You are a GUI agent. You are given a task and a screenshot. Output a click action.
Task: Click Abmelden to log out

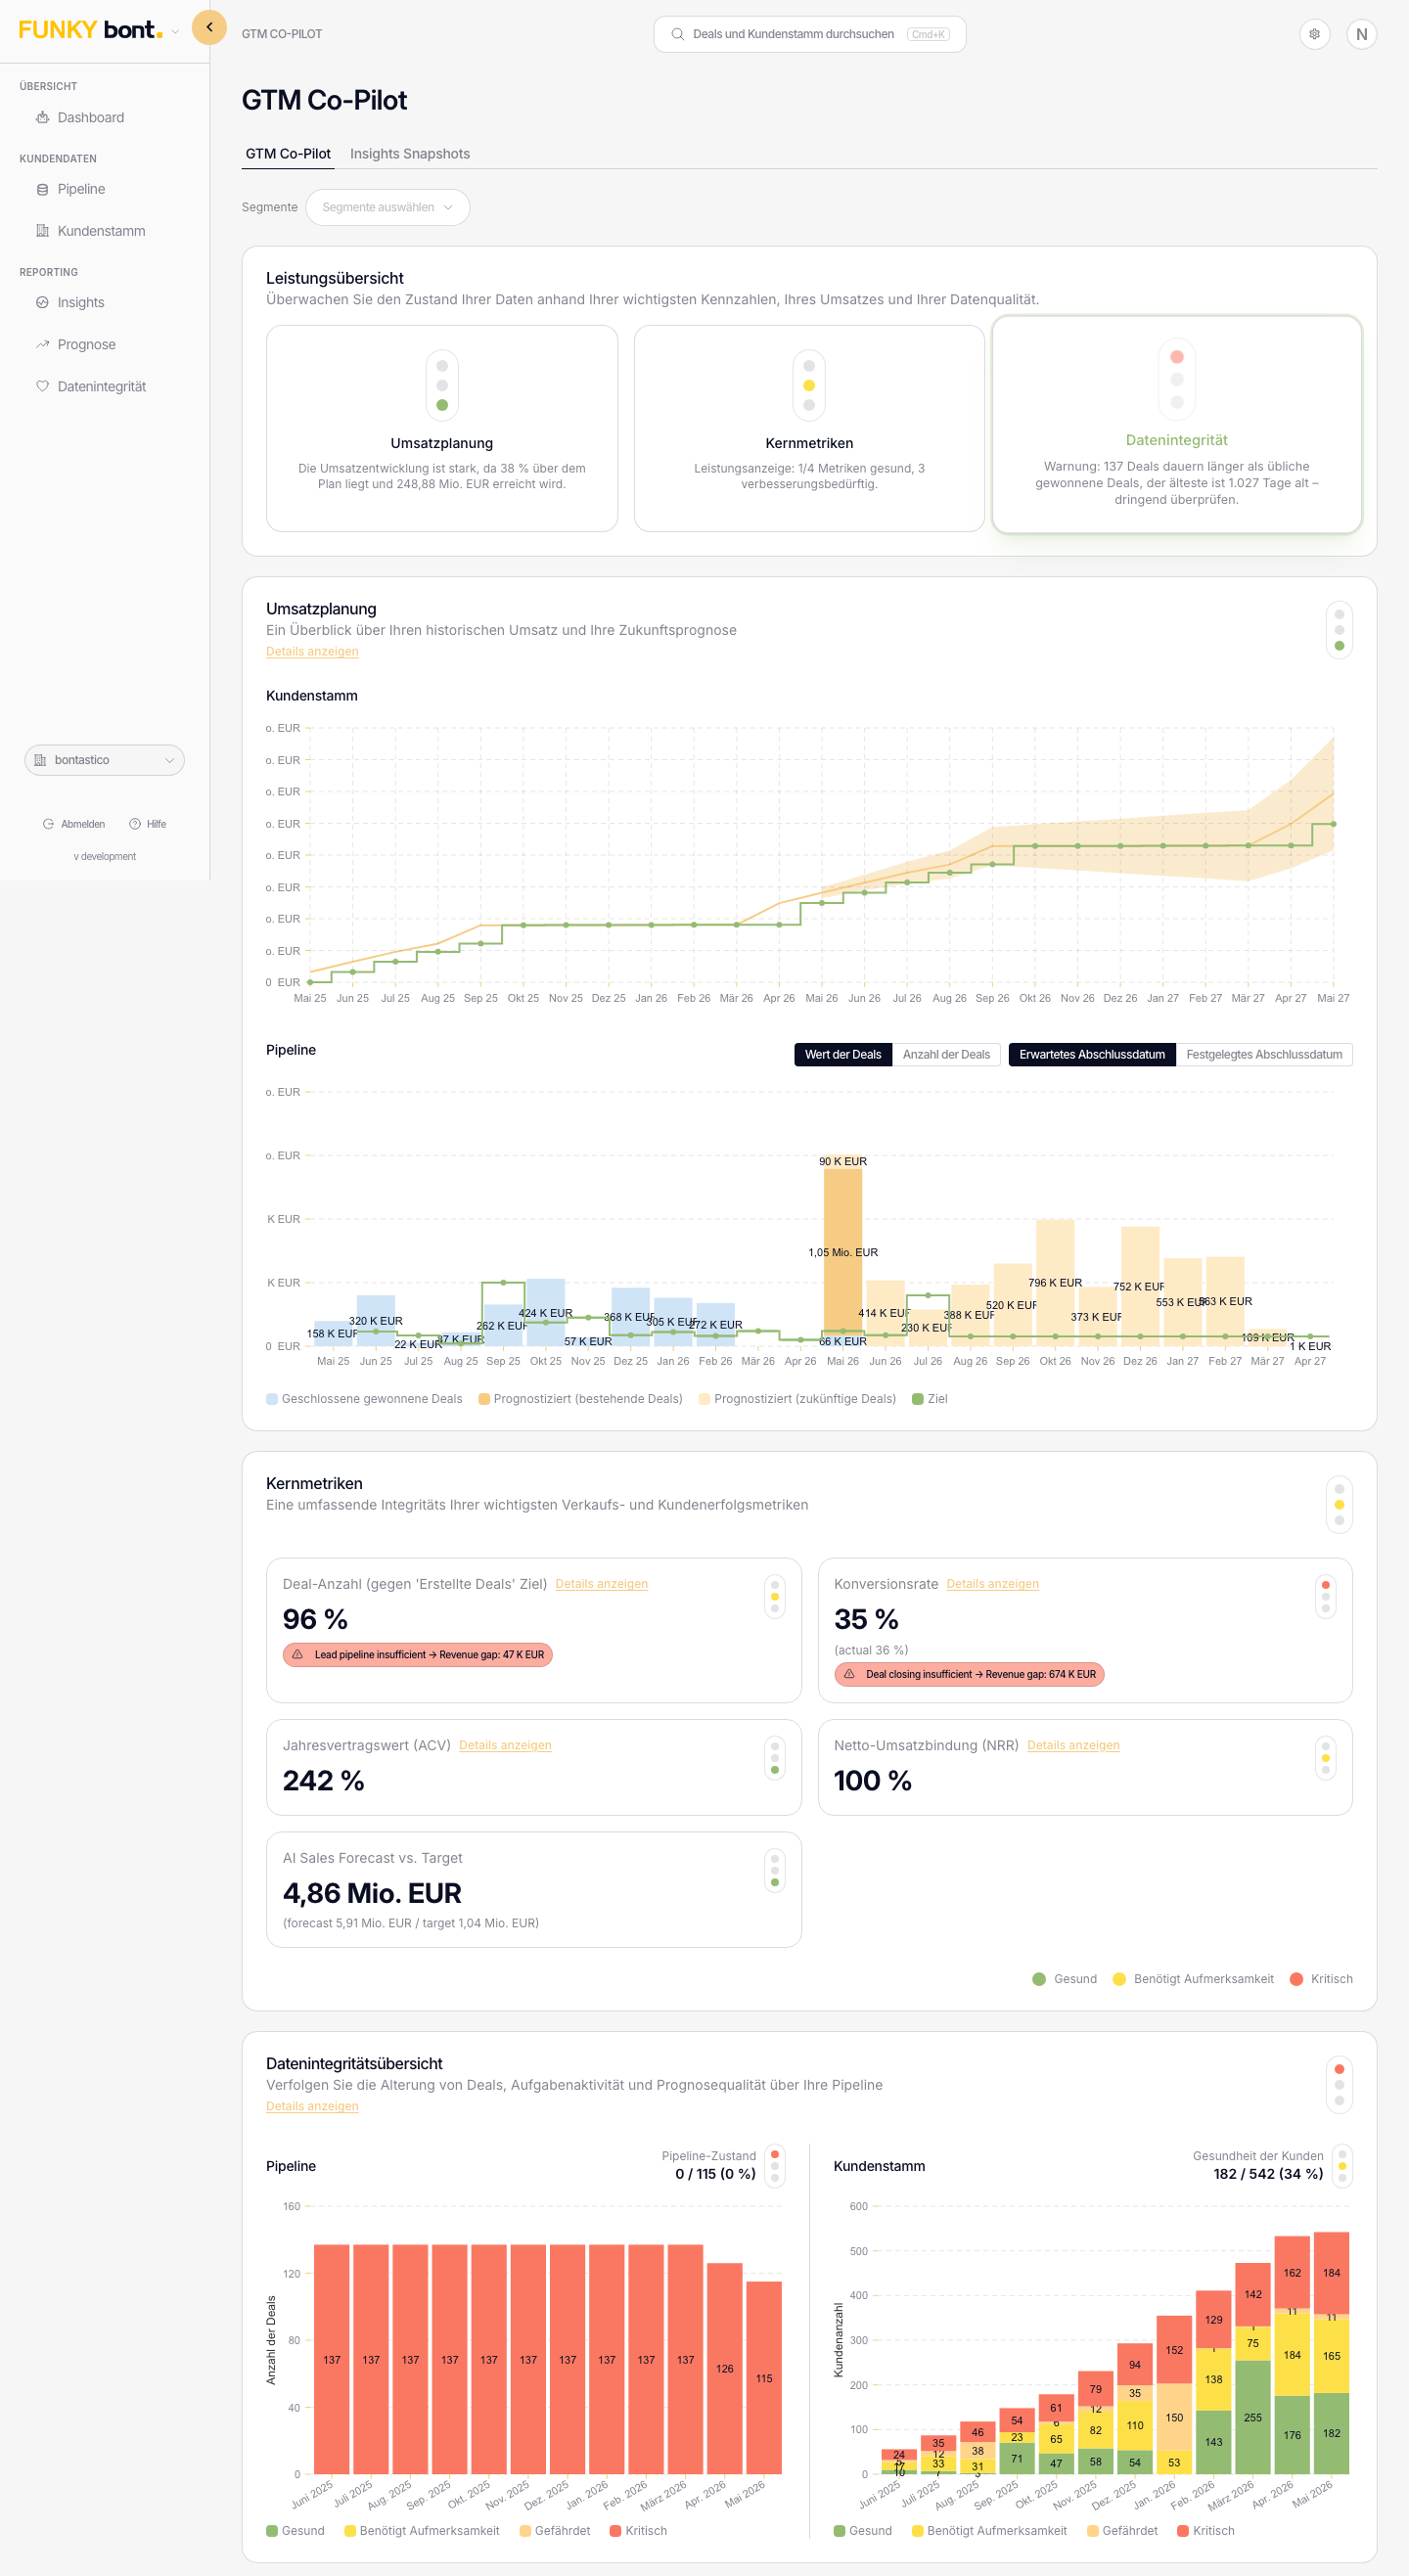tap(74, 824)
